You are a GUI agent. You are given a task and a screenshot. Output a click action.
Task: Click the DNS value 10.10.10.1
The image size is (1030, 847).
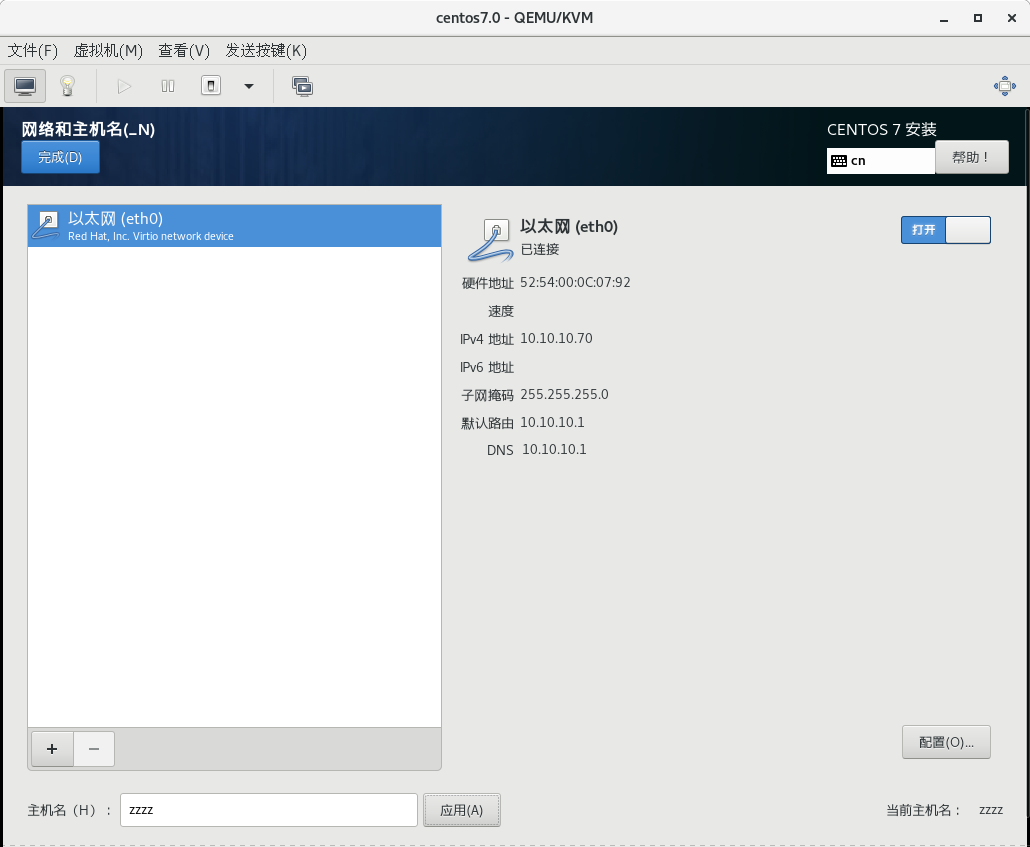coord(554,449)
